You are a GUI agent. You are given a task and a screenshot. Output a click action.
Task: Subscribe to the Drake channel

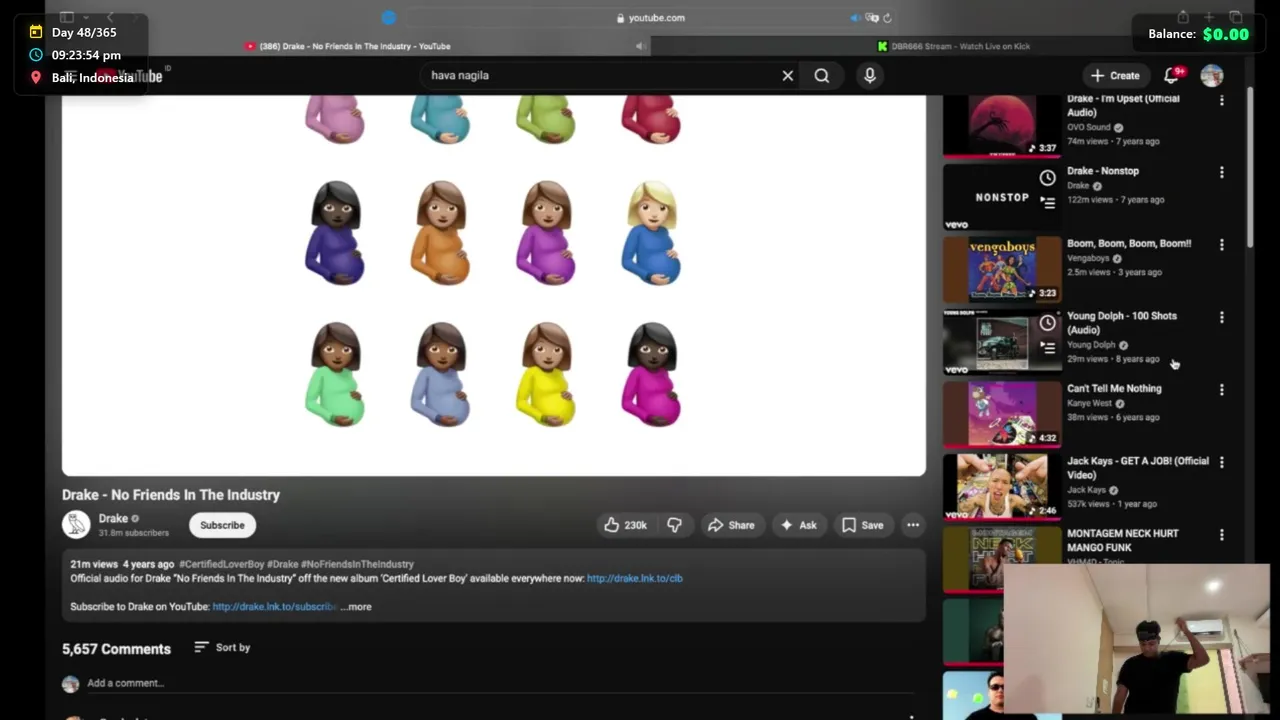click(x=222, y=525)
